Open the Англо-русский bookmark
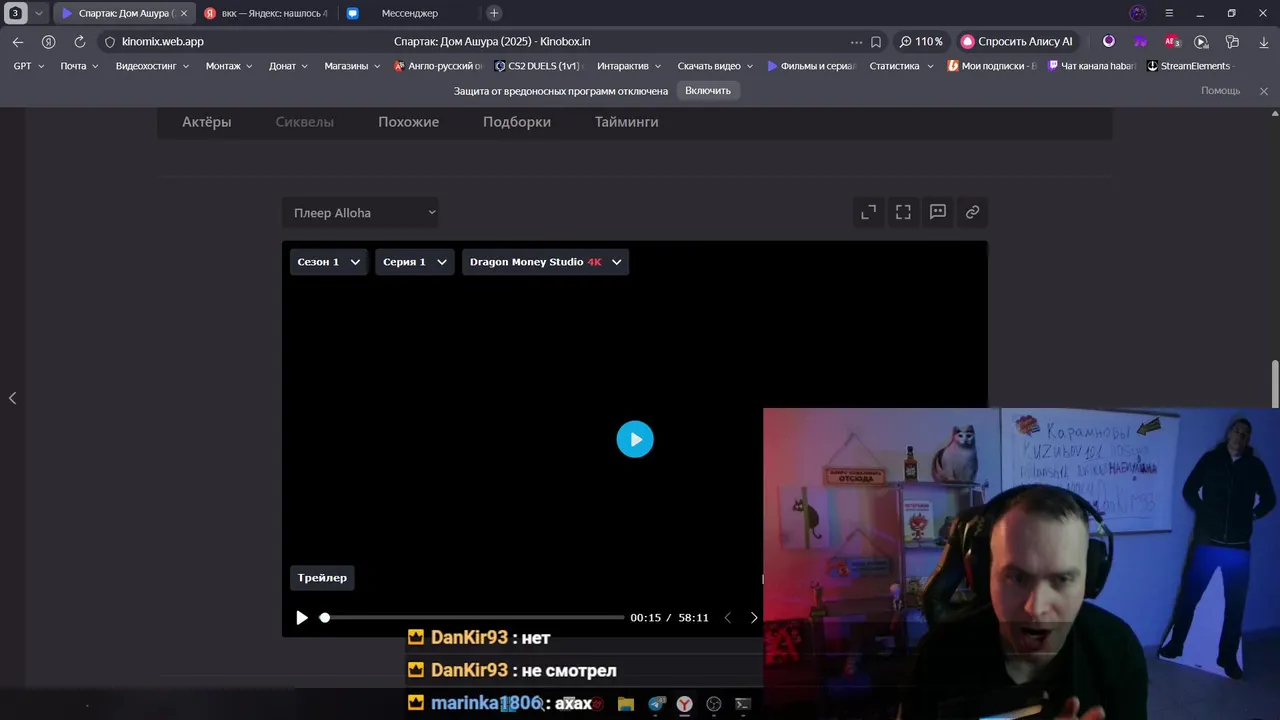The height and width of the screenshot is (720, 1280). click(439, 66)
